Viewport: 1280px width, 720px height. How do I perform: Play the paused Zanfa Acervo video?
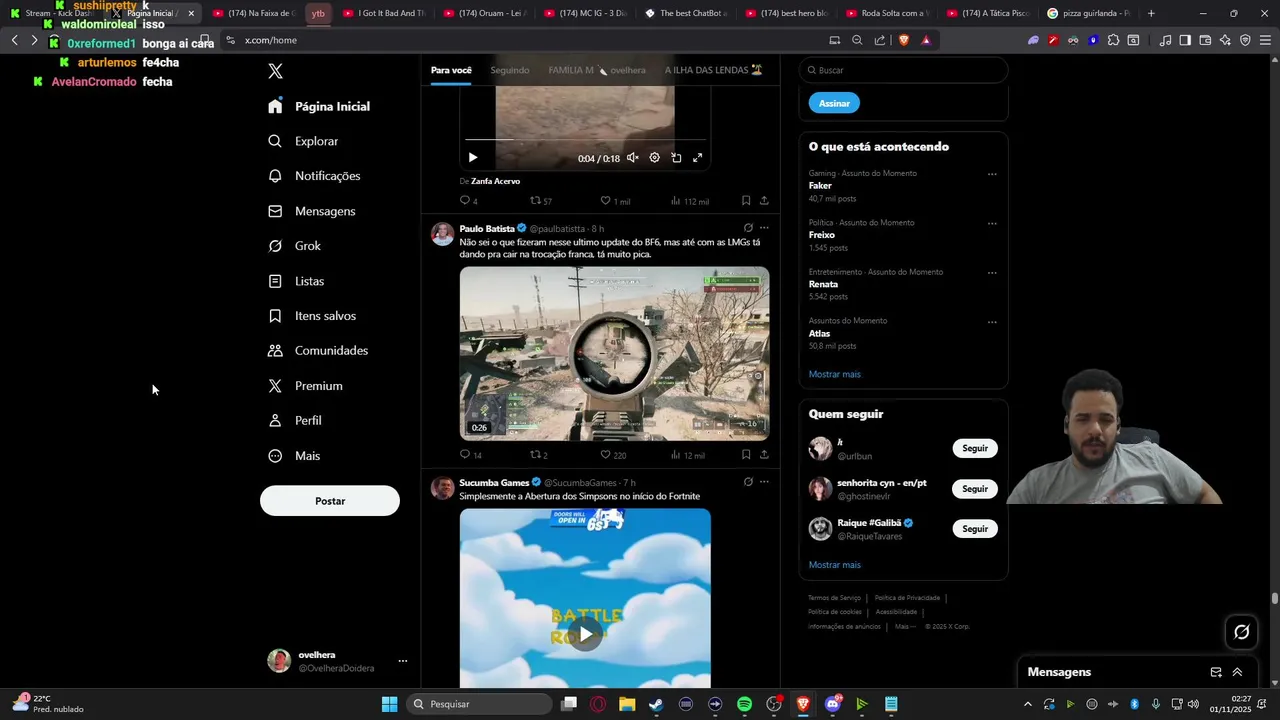point(473,158)
